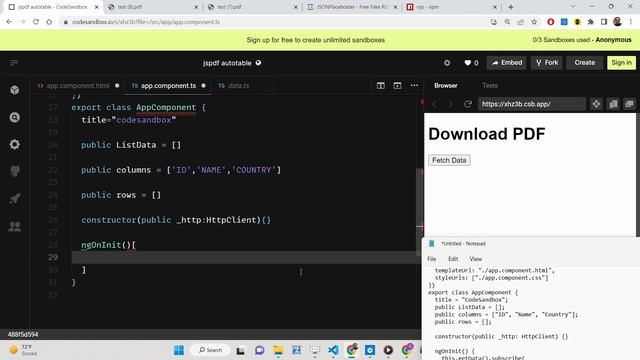Go forward in the preview browser

coord(451,104)
